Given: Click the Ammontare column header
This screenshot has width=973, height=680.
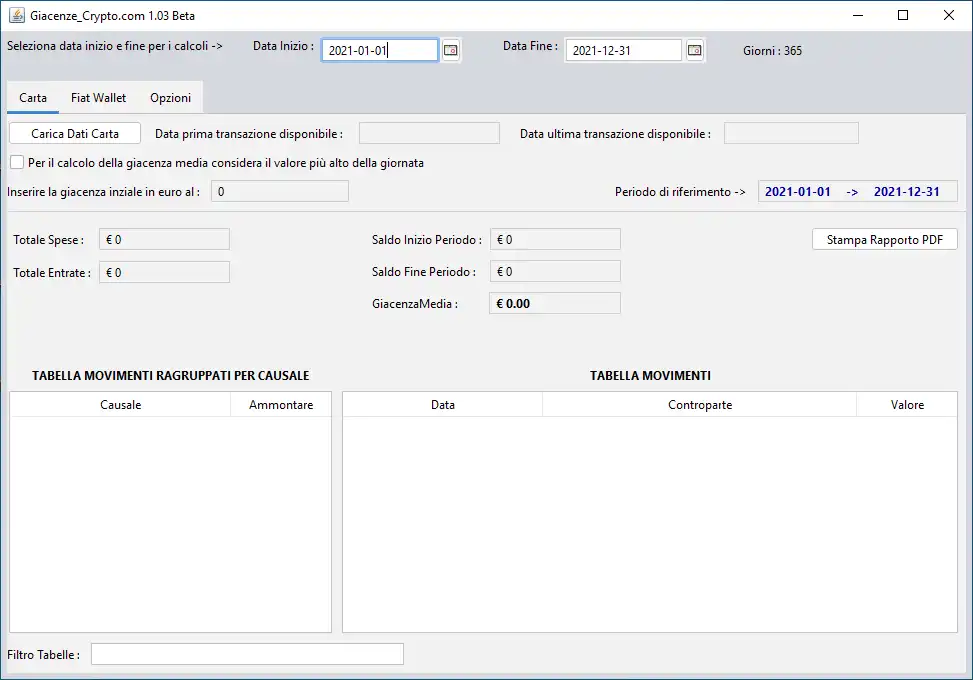Looking at the screenshot, I should (281, 404).
